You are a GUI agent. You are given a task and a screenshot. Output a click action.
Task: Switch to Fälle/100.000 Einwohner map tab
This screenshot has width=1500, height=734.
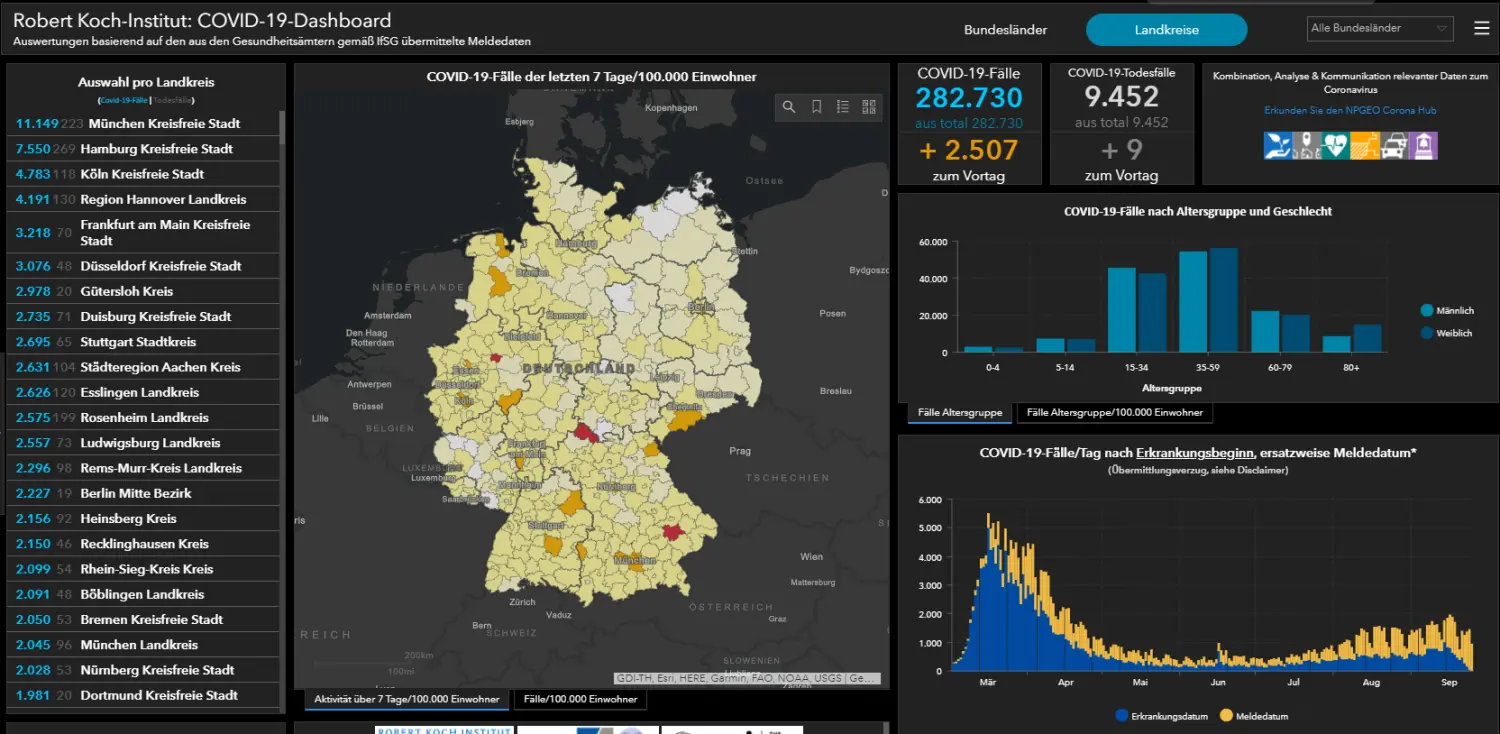pos(580,699)
